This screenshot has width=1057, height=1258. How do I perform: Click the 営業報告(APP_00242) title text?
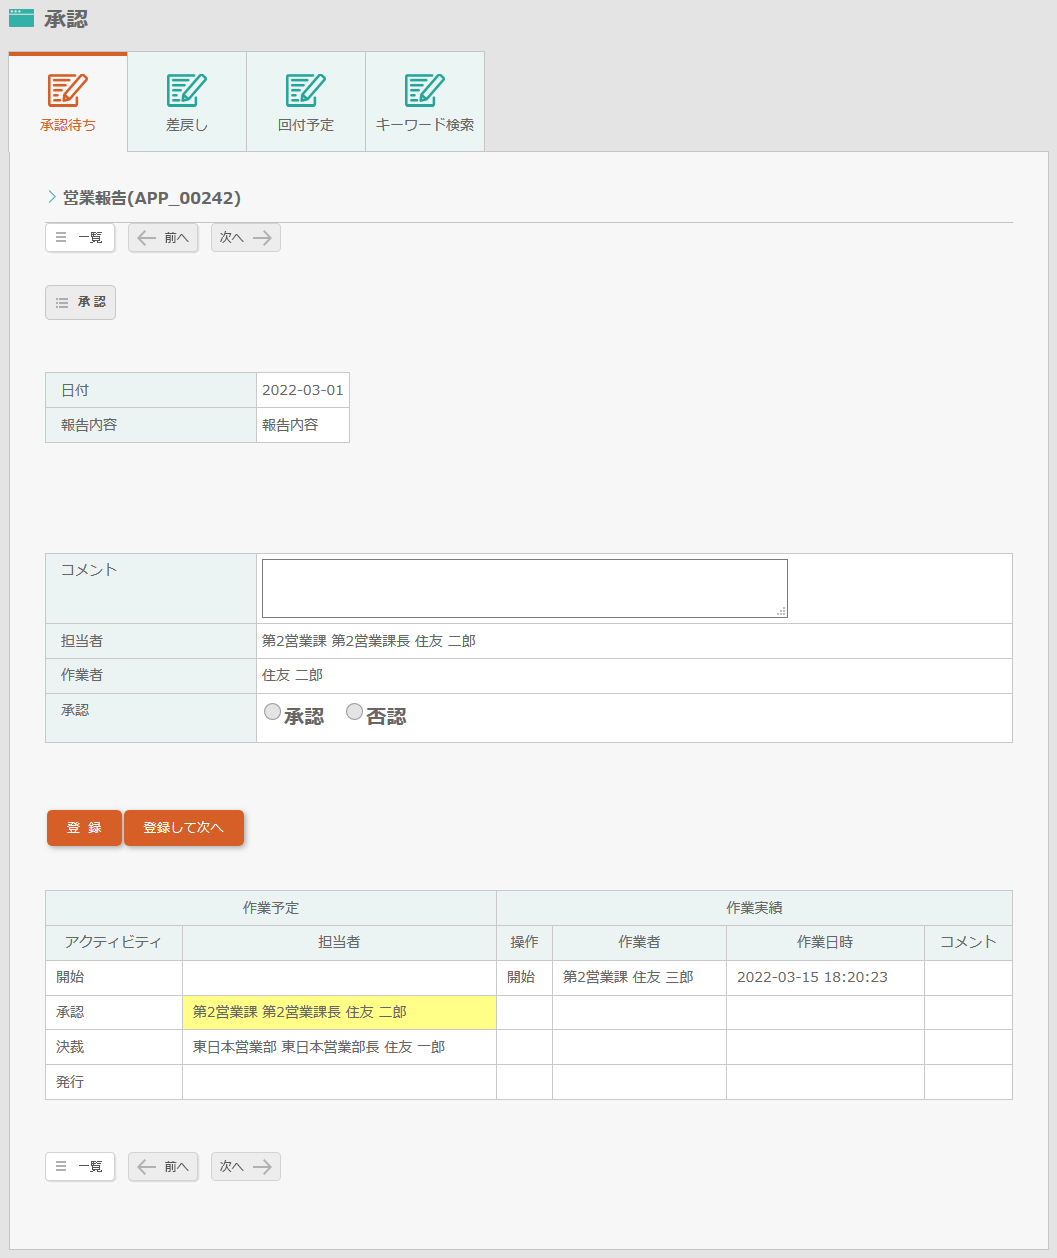[x=152, y=198]
